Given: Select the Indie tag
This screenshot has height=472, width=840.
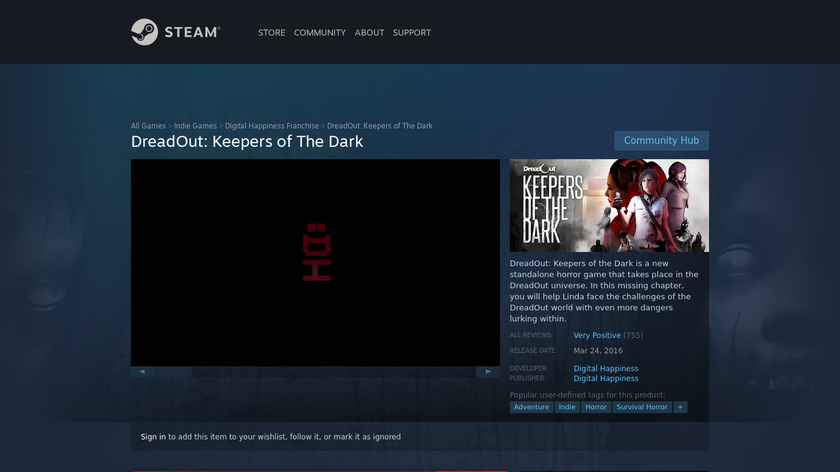Looking at the screenshot, I should click(567, 407).
